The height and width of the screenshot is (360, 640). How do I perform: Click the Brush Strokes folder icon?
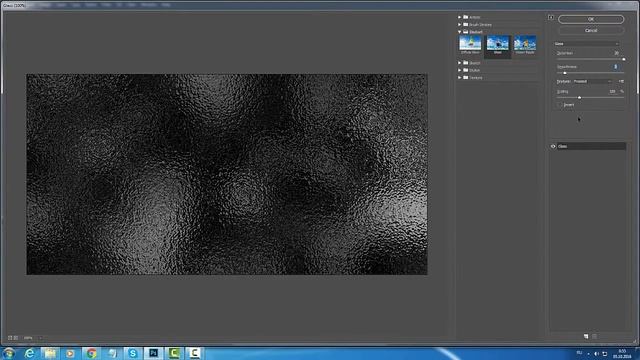(466, 24)
